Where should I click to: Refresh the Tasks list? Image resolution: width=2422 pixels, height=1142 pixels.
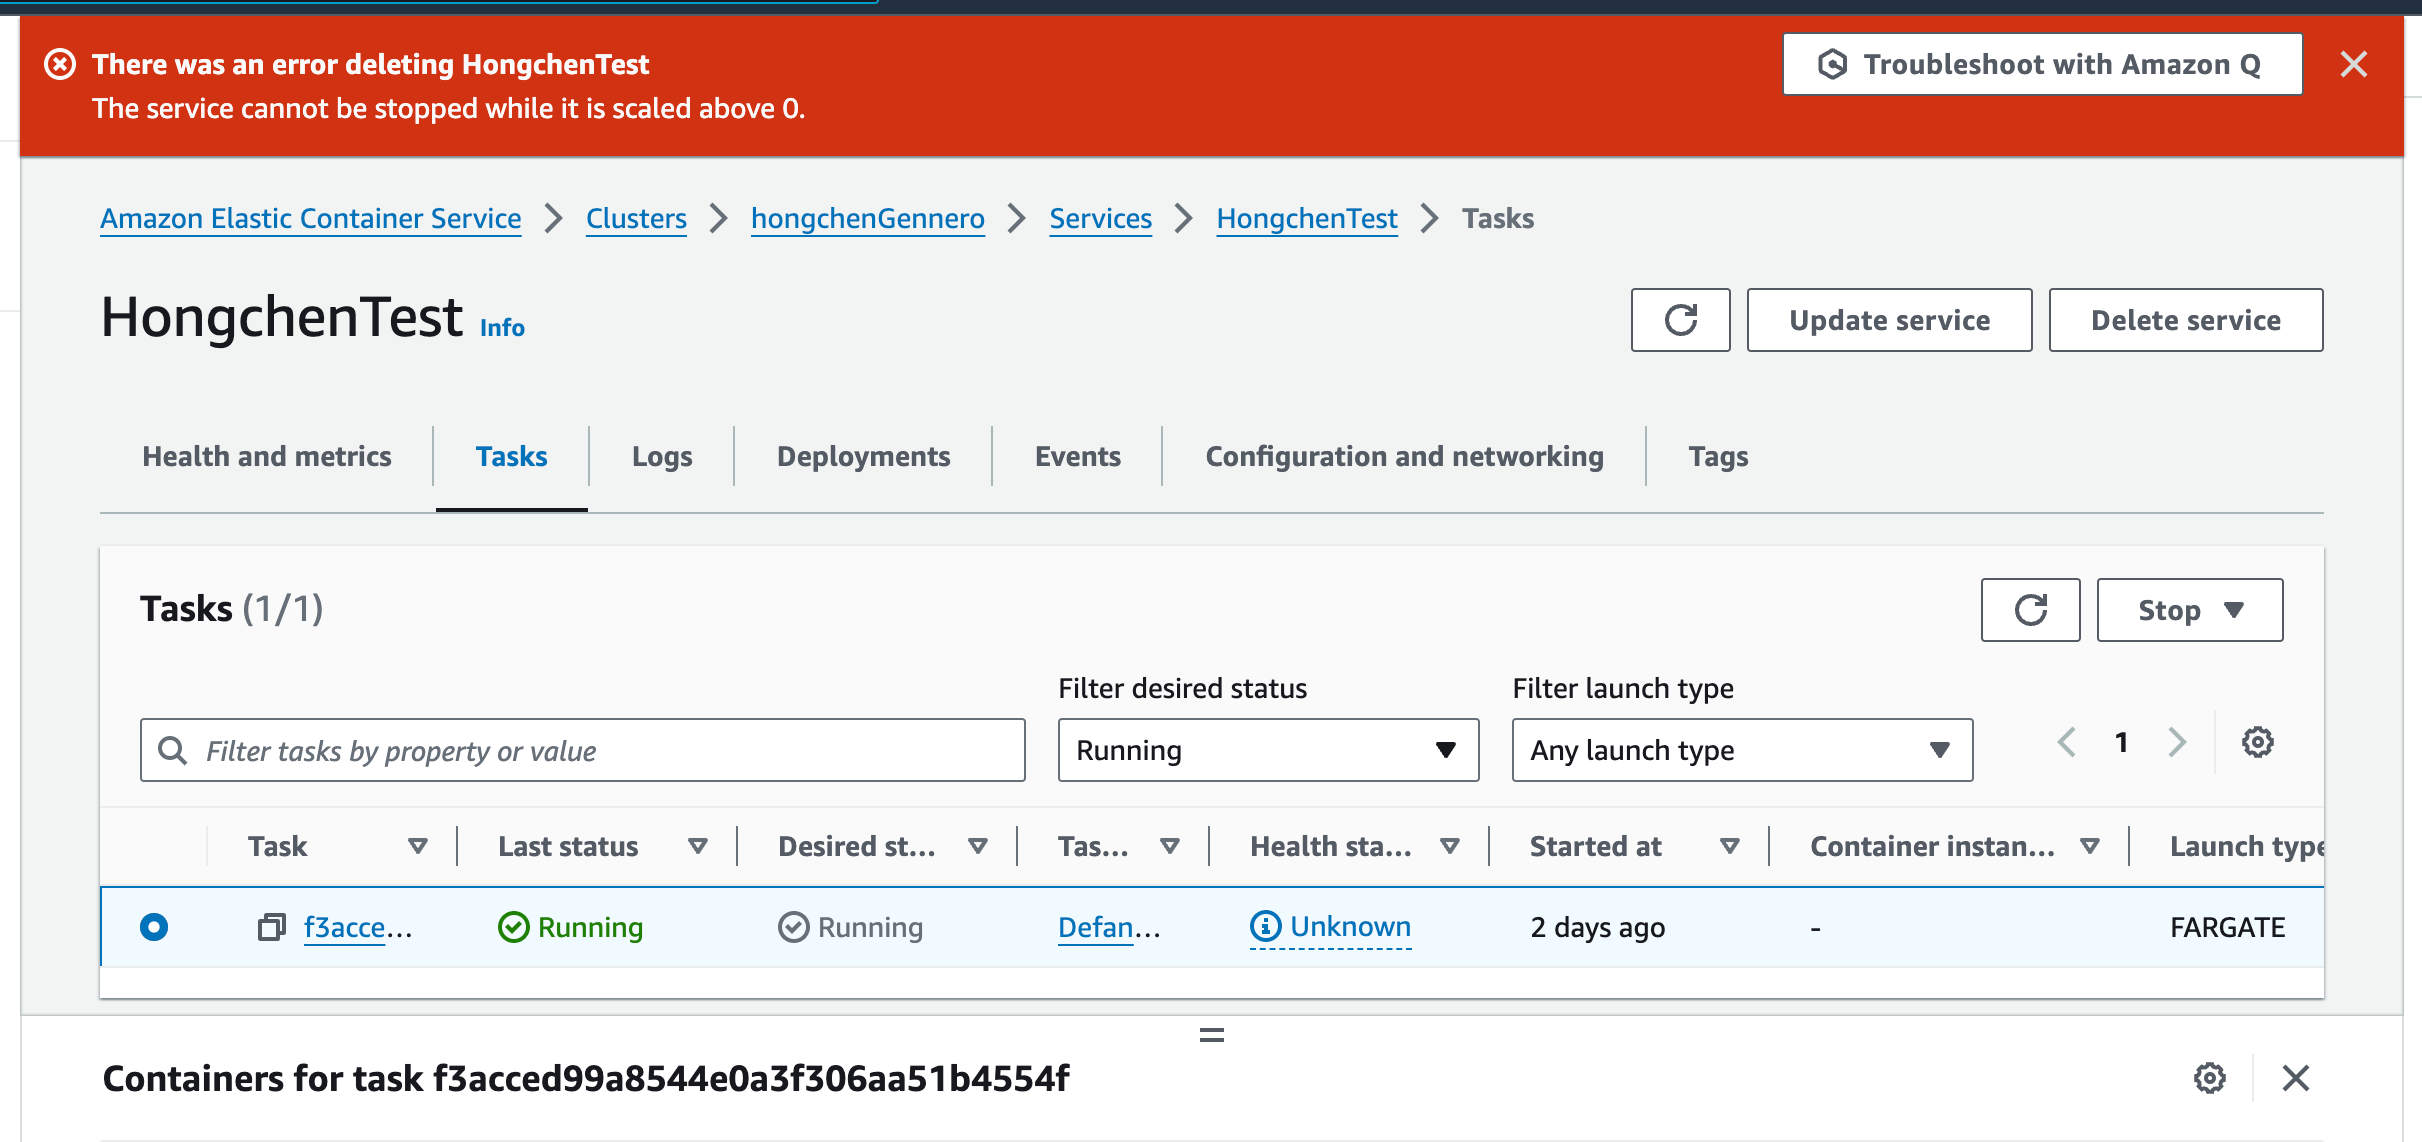pos(2030,610)
